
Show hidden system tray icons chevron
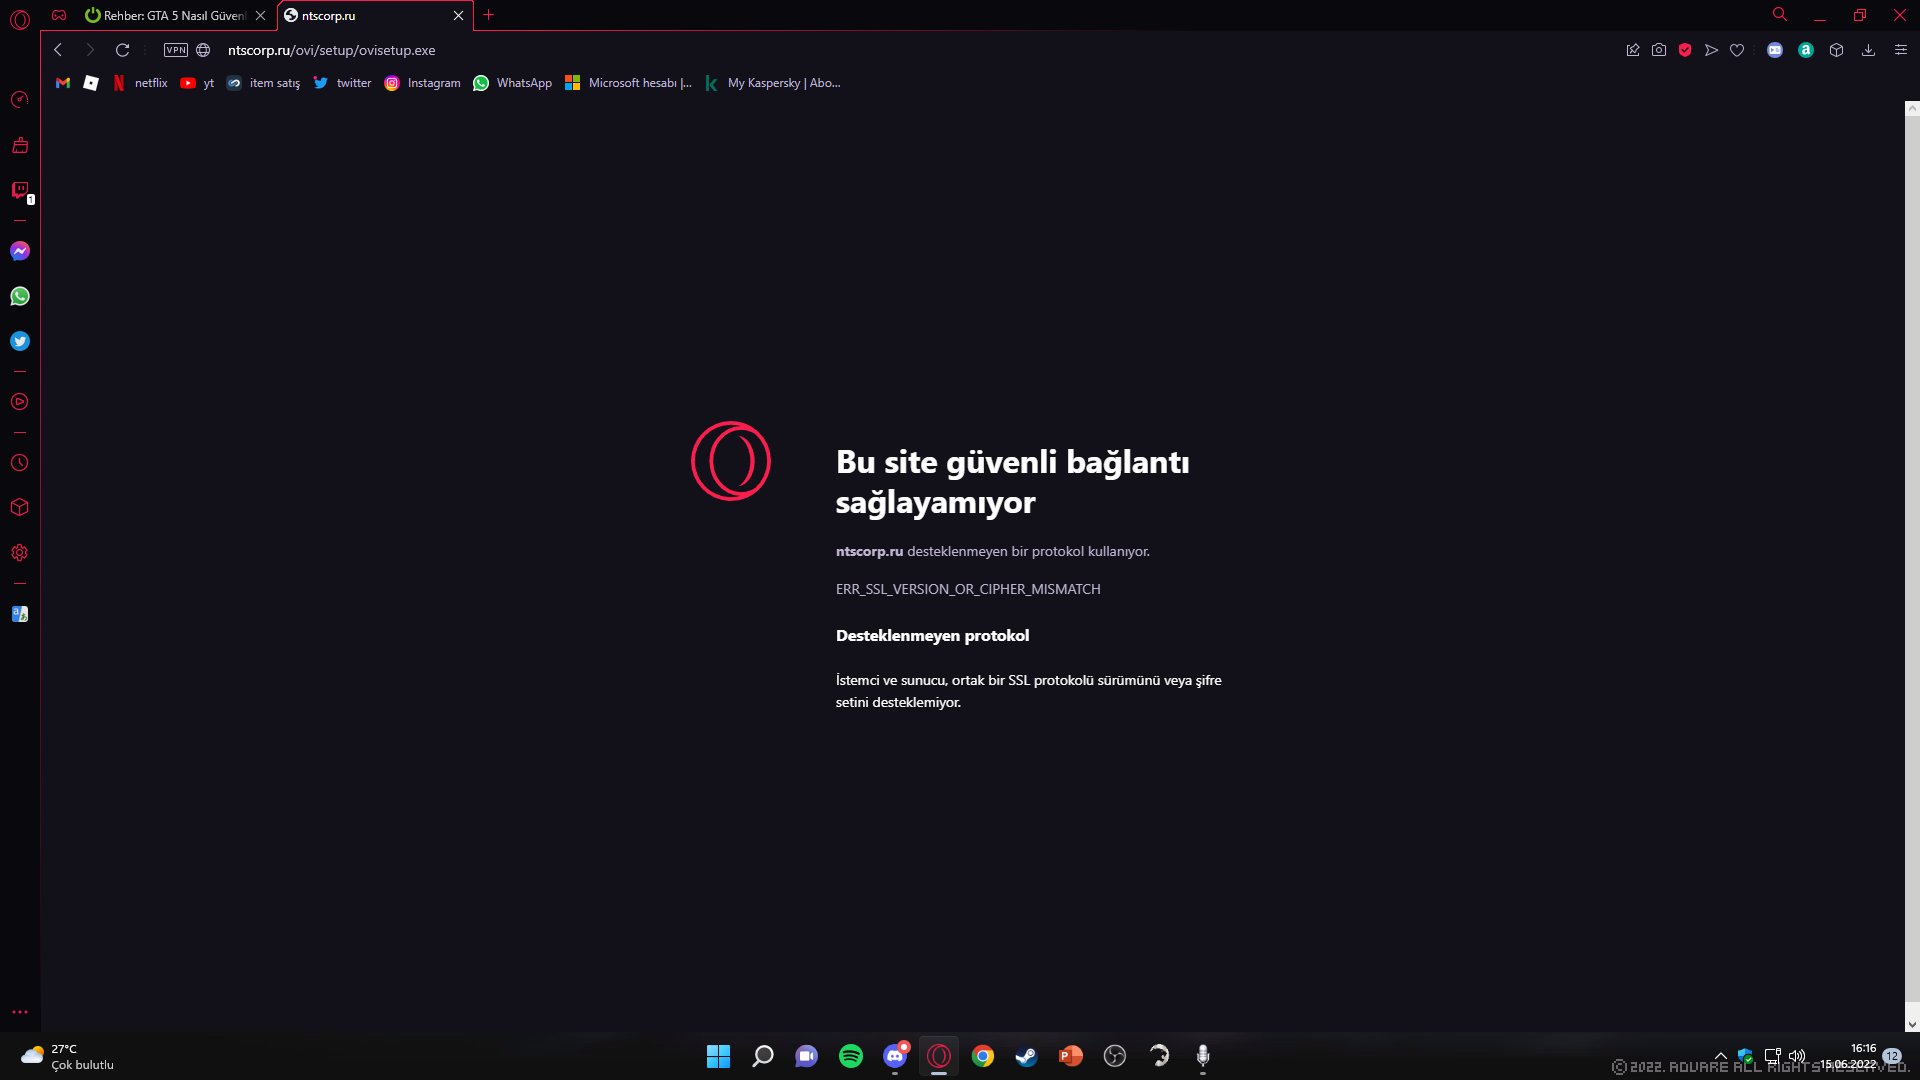tap(1721, 1056)
